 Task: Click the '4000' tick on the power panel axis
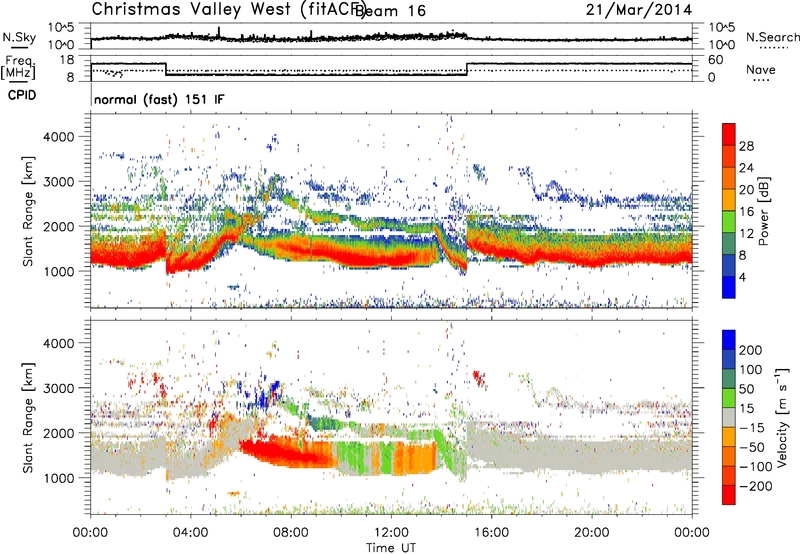click(x=58, y=137)
